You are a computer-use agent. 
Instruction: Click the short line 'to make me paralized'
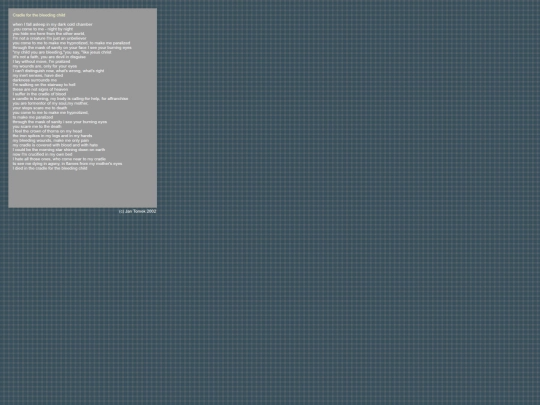[x=33, y=117]
